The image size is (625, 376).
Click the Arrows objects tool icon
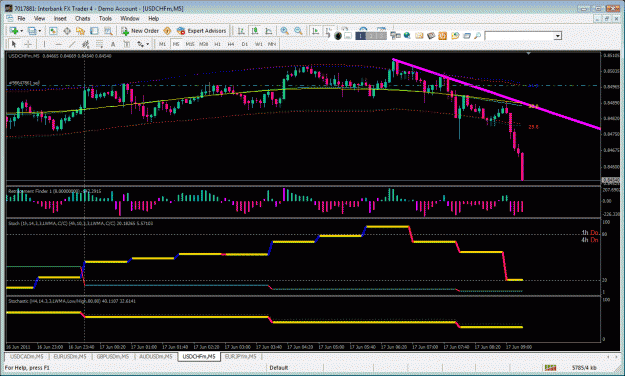140,44
